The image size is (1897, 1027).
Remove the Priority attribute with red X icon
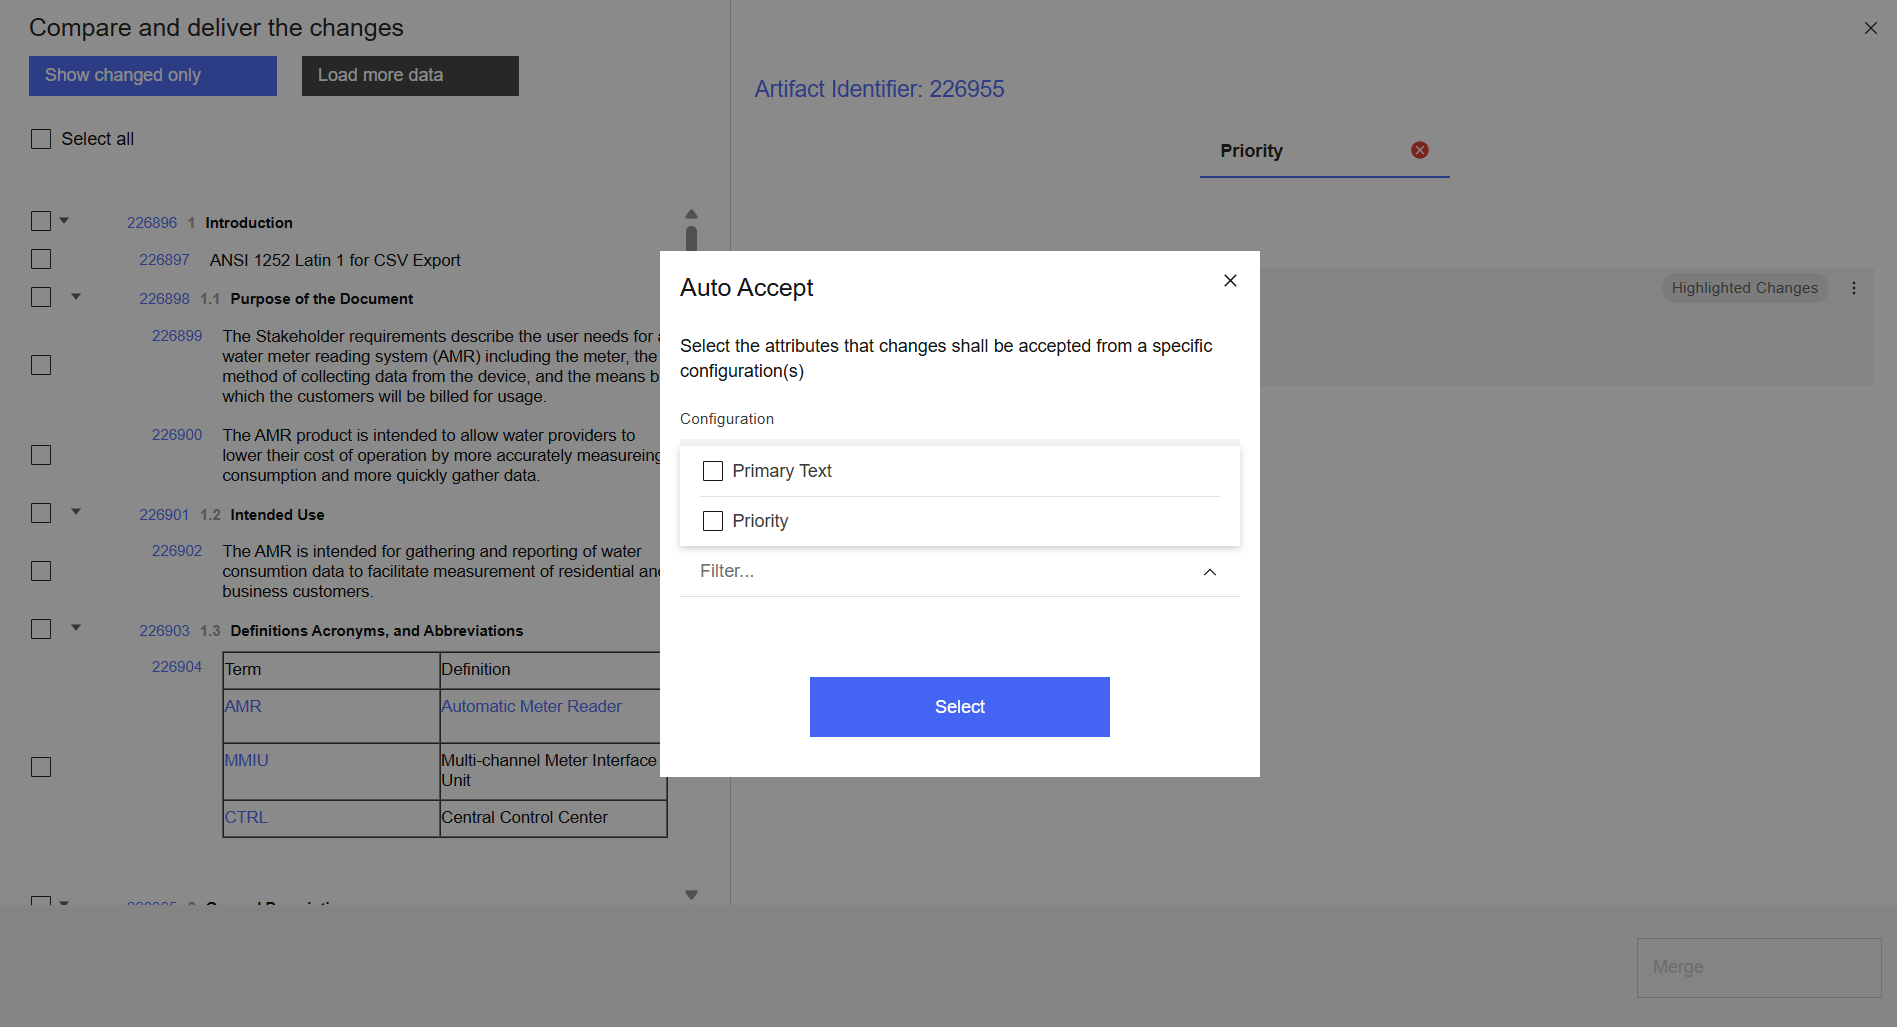1419,150
